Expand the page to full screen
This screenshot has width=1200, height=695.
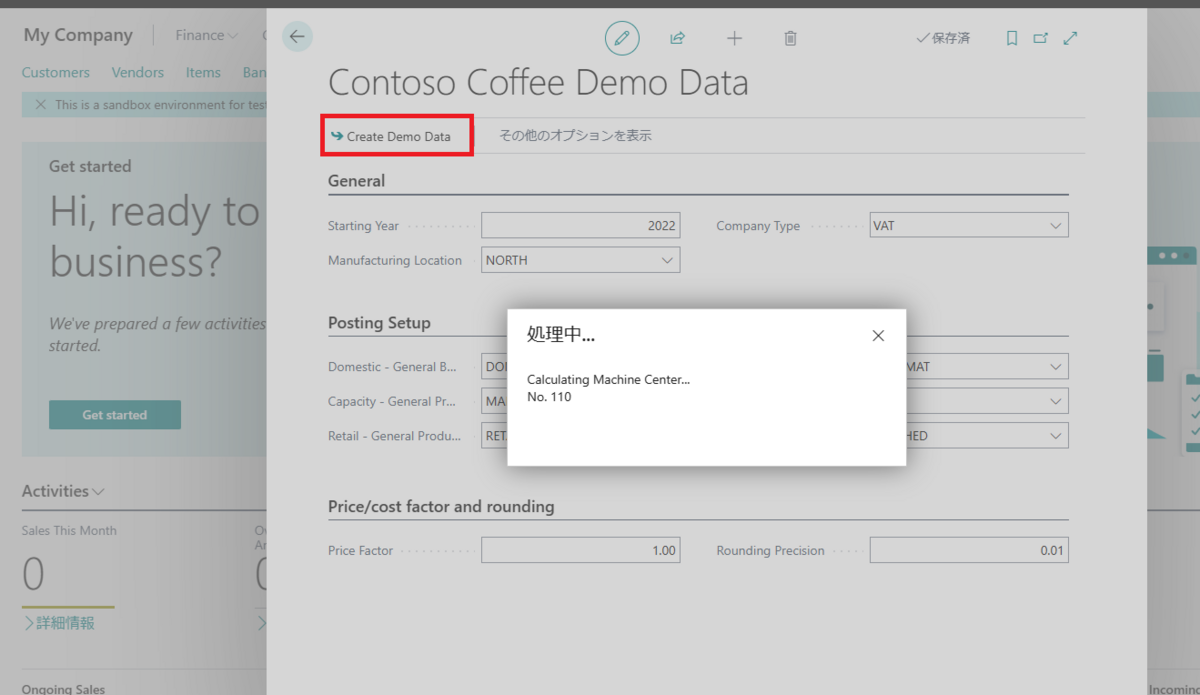tap(1071, 37)
